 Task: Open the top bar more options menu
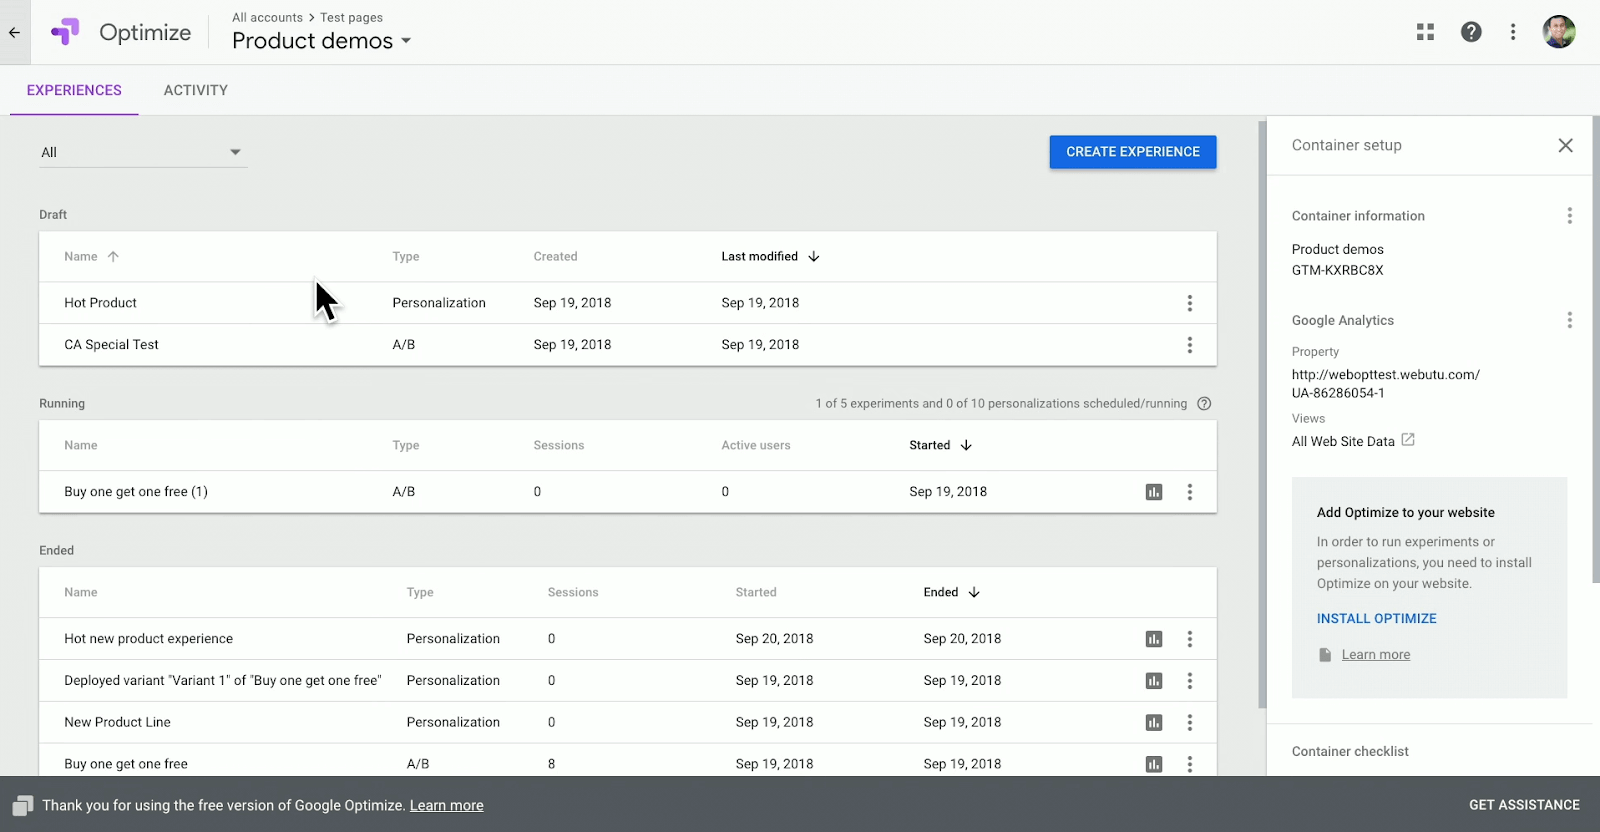tap(1513, 32)
